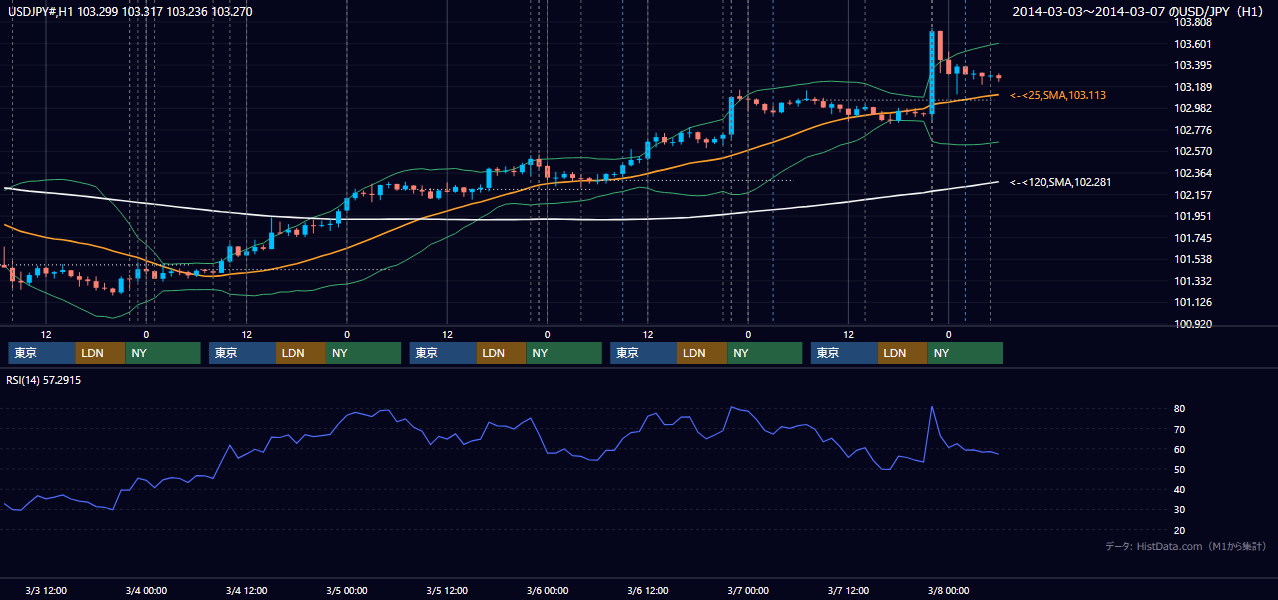1278x600 pixels.
Task: Click the 102.570 price axis label
Action: click(x=1192, y=152)
